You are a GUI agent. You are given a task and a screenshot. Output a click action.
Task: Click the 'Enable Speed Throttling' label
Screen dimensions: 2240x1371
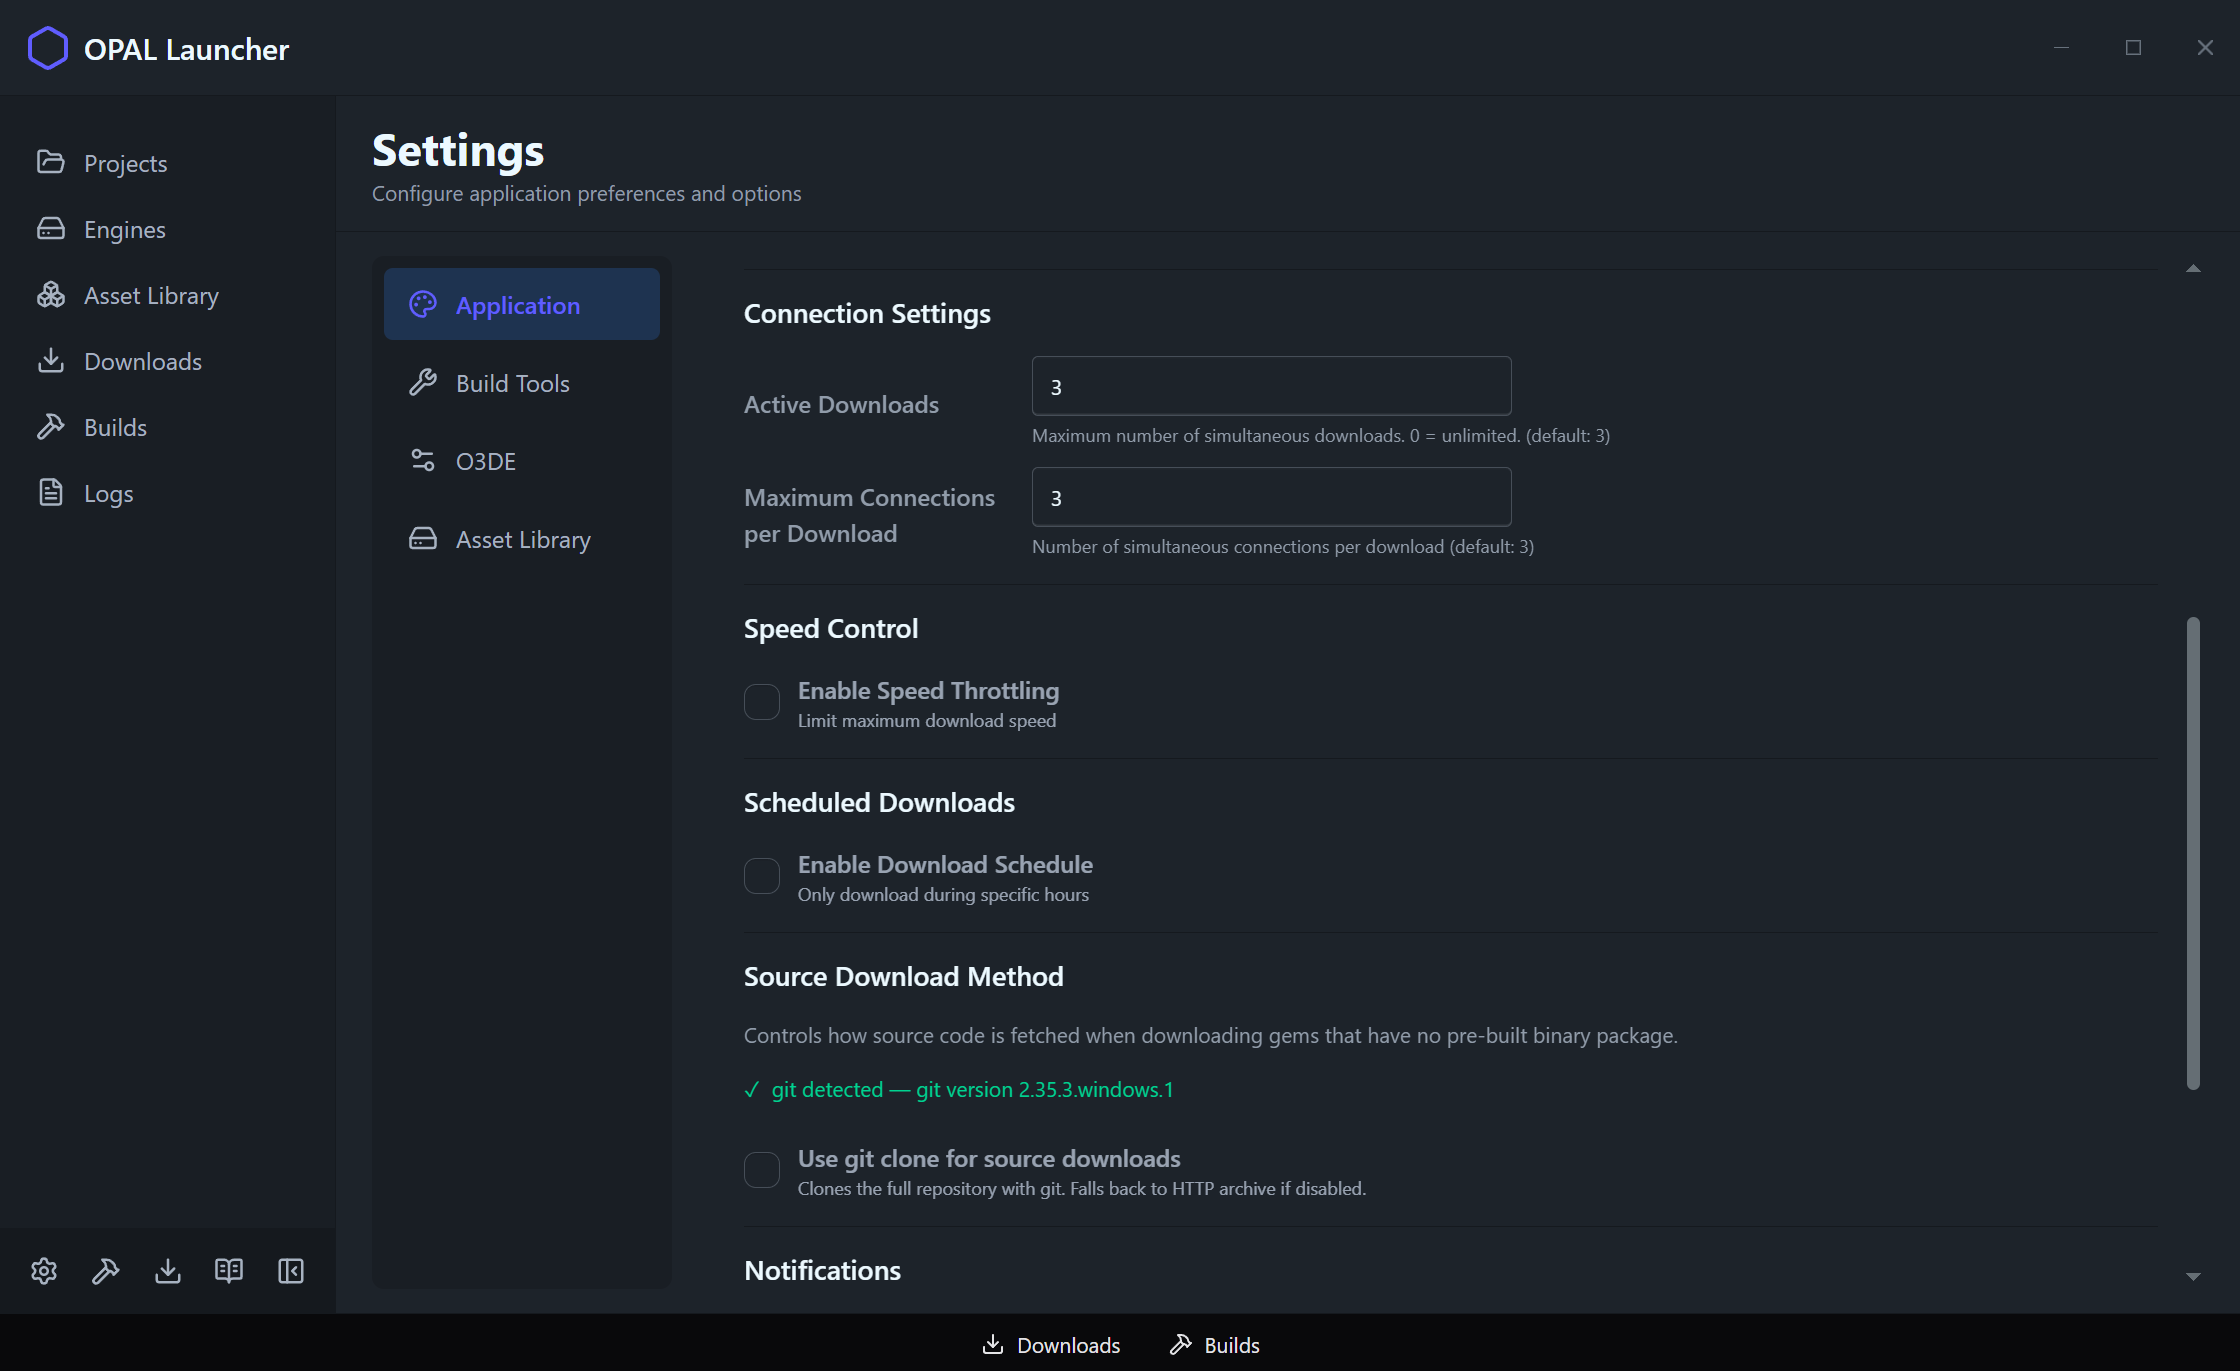pos(928,690)
